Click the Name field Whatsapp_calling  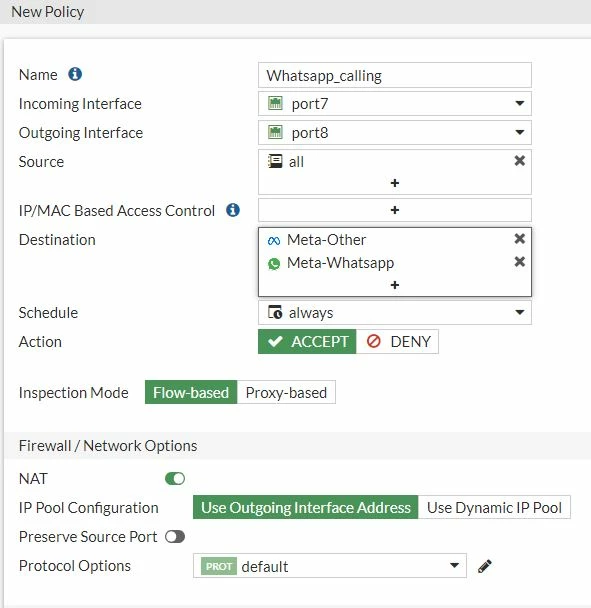tap(394, 75)
